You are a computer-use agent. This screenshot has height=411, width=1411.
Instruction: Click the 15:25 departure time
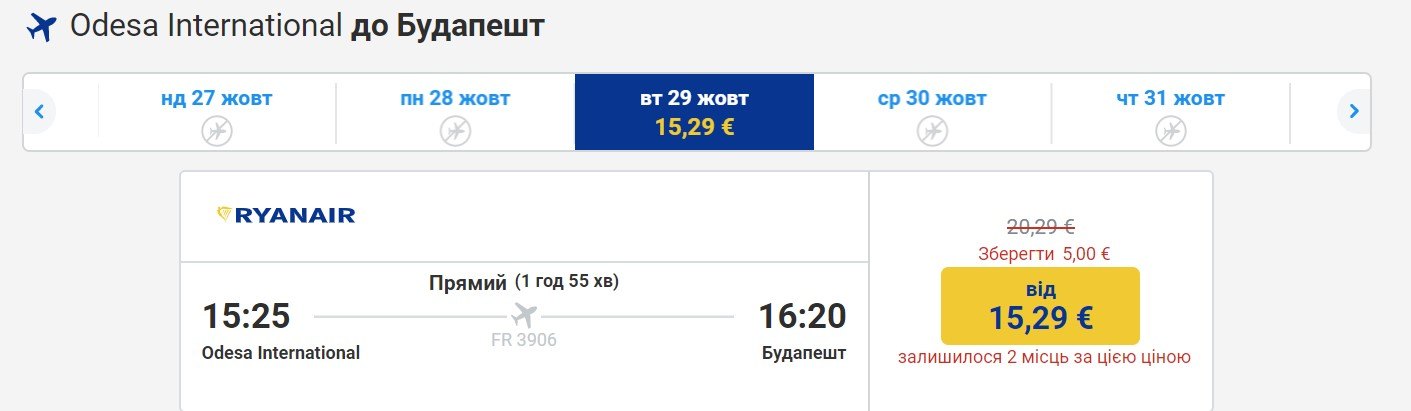tap(246, 316)
